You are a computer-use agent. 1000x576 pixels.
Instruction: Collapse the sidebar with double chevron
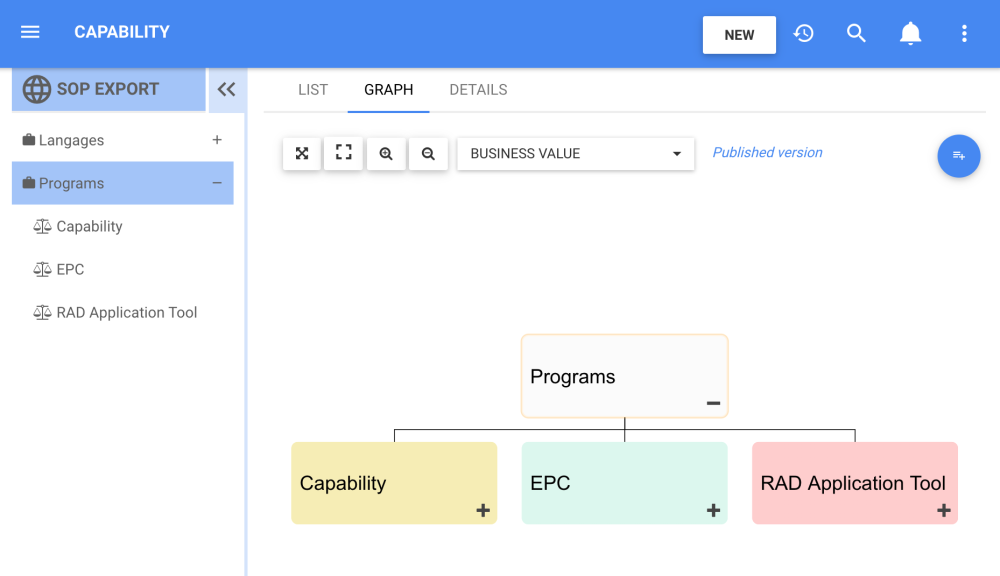click(x=226, y=89)
